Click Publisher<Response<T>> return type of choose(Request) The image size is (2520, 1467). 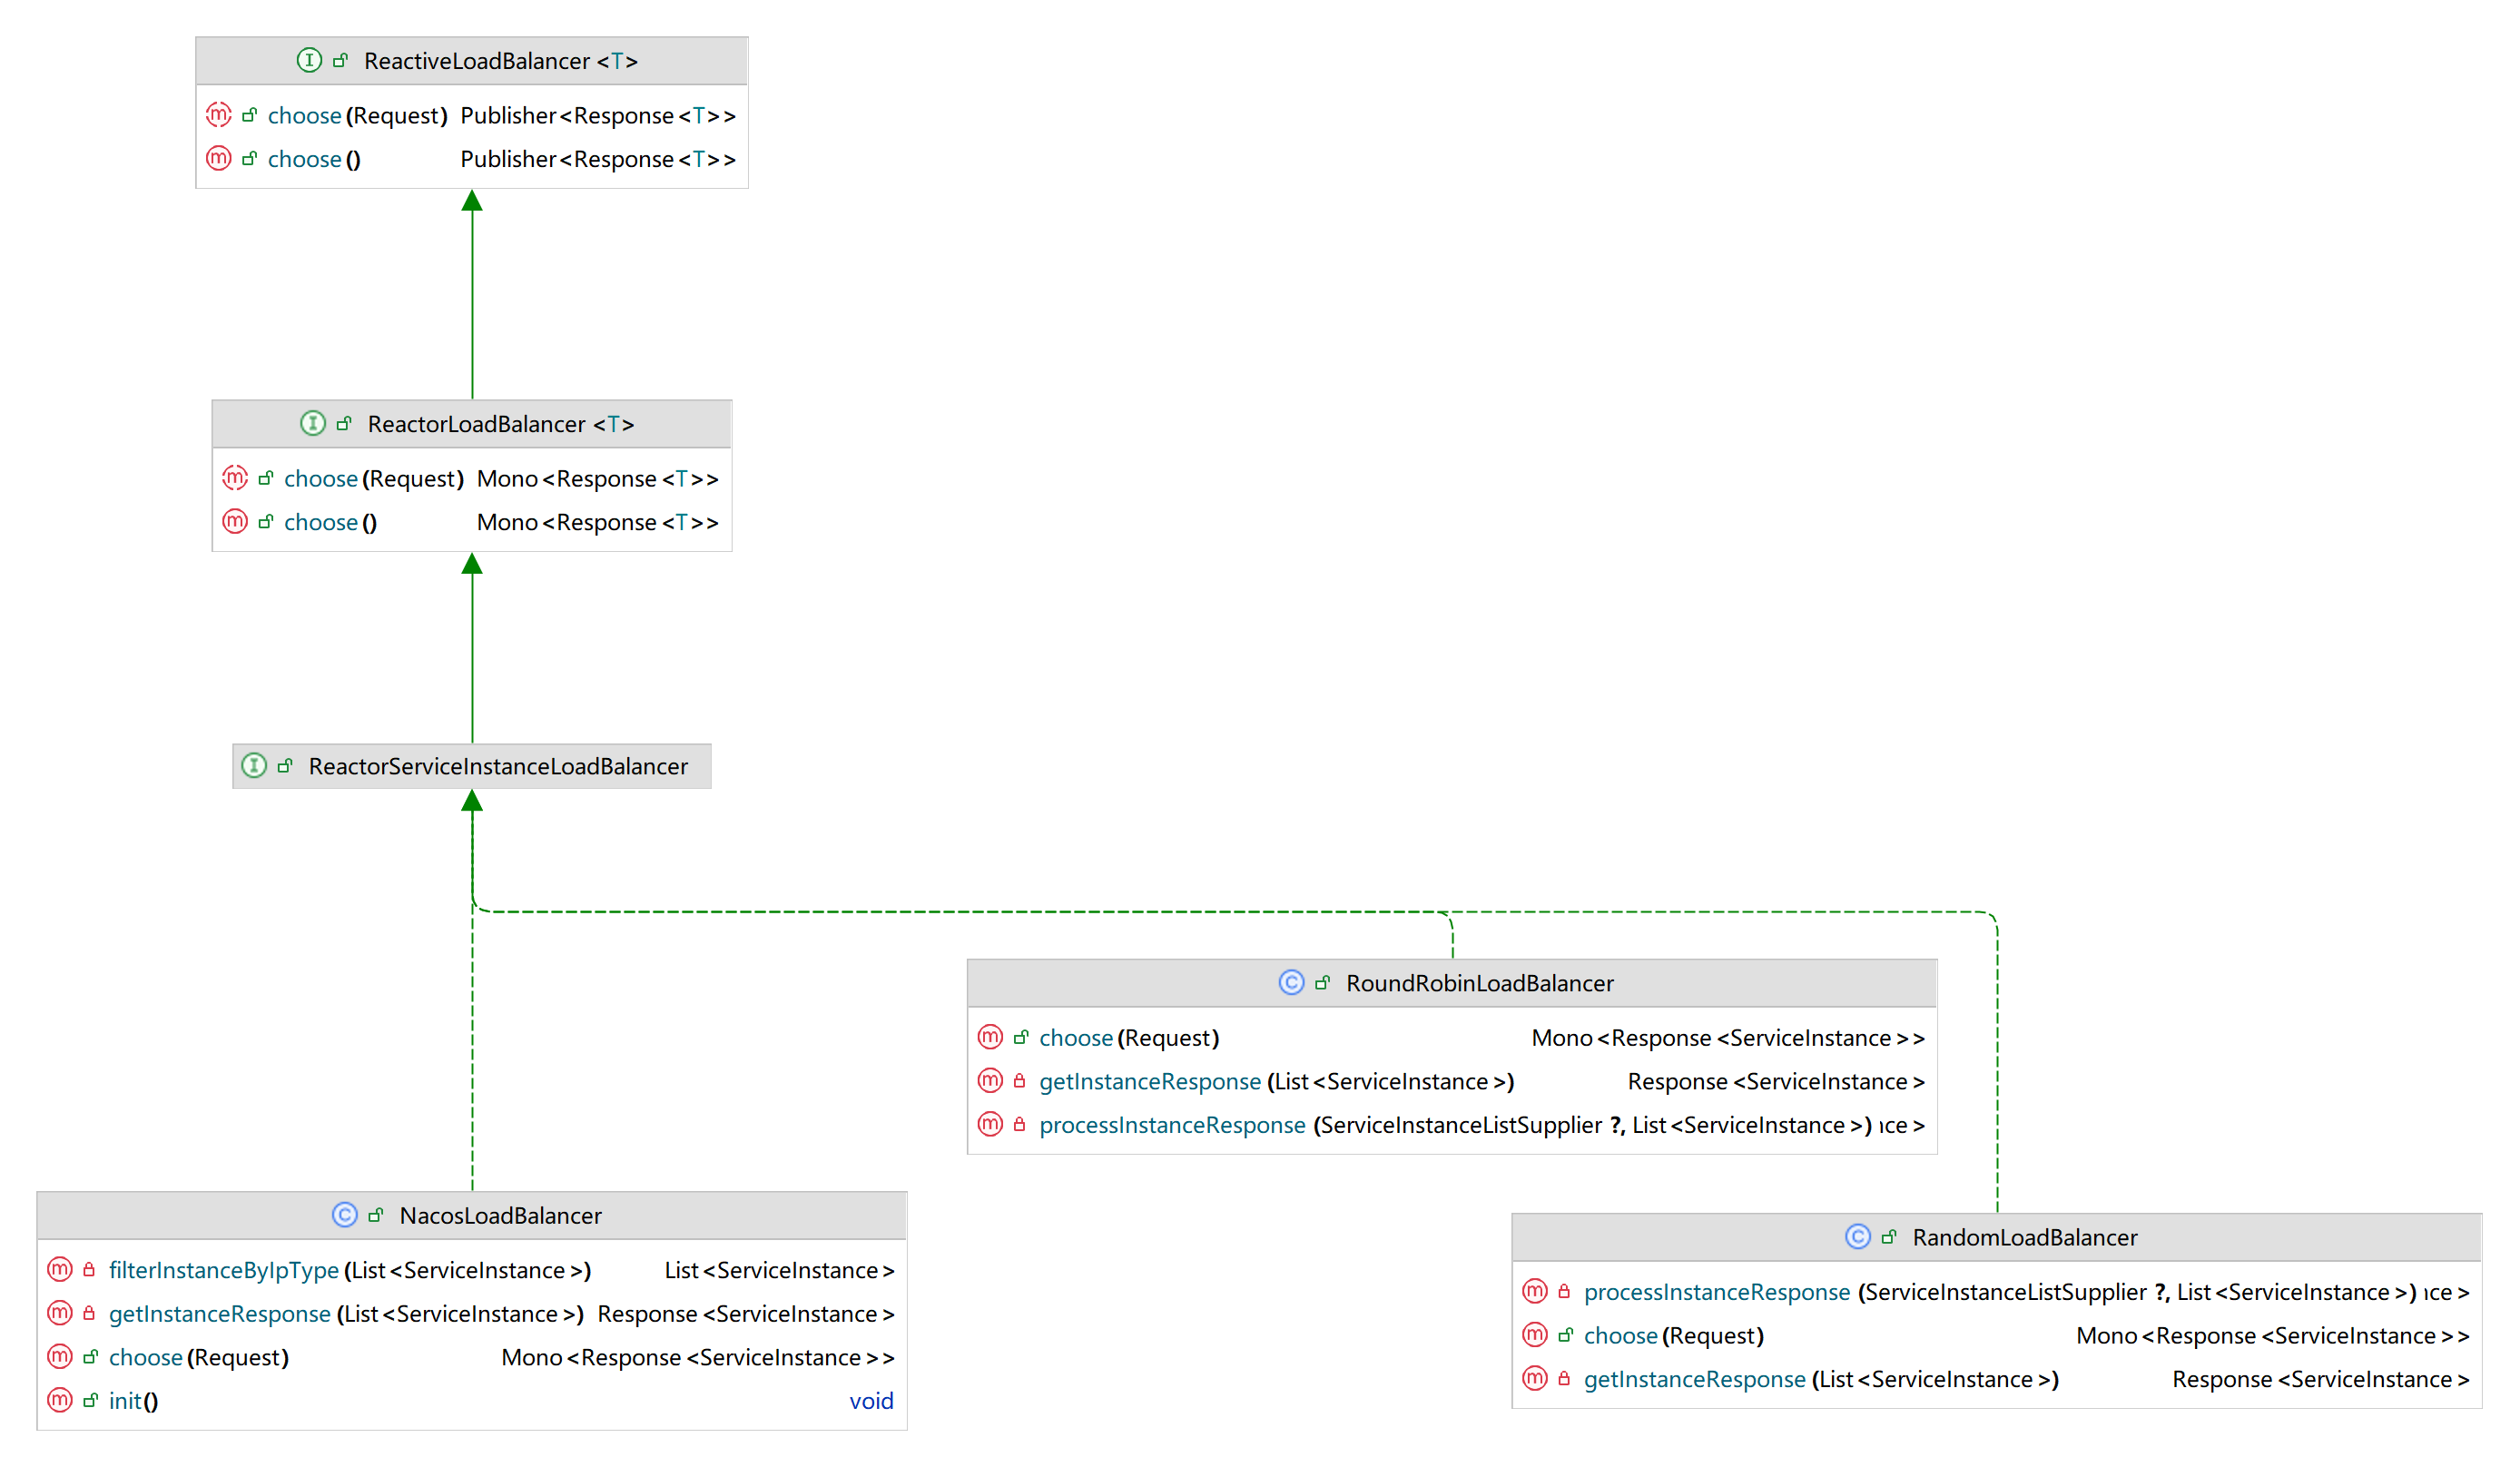point(598,116)
